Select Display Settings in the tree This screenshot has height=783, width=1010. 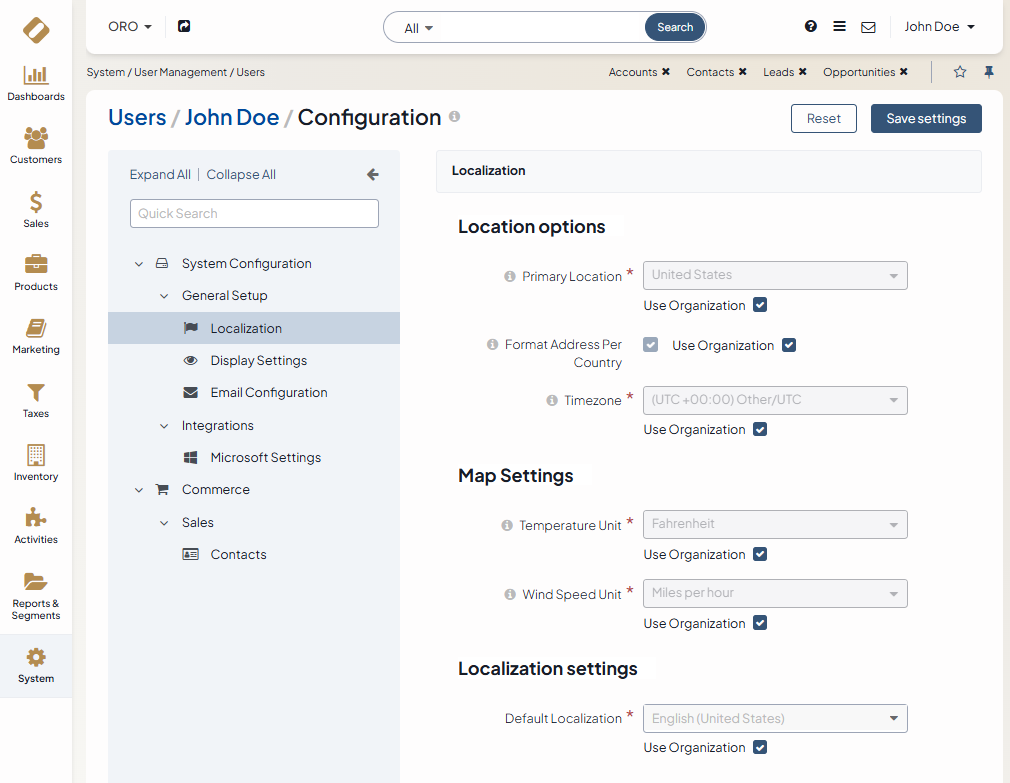[x=258, y=361]
